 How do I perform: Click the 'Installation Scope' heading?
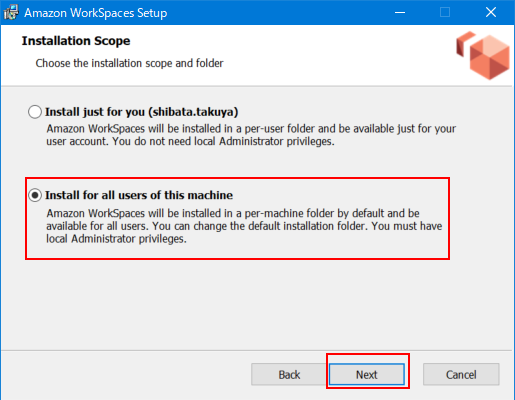coord(76,41)
